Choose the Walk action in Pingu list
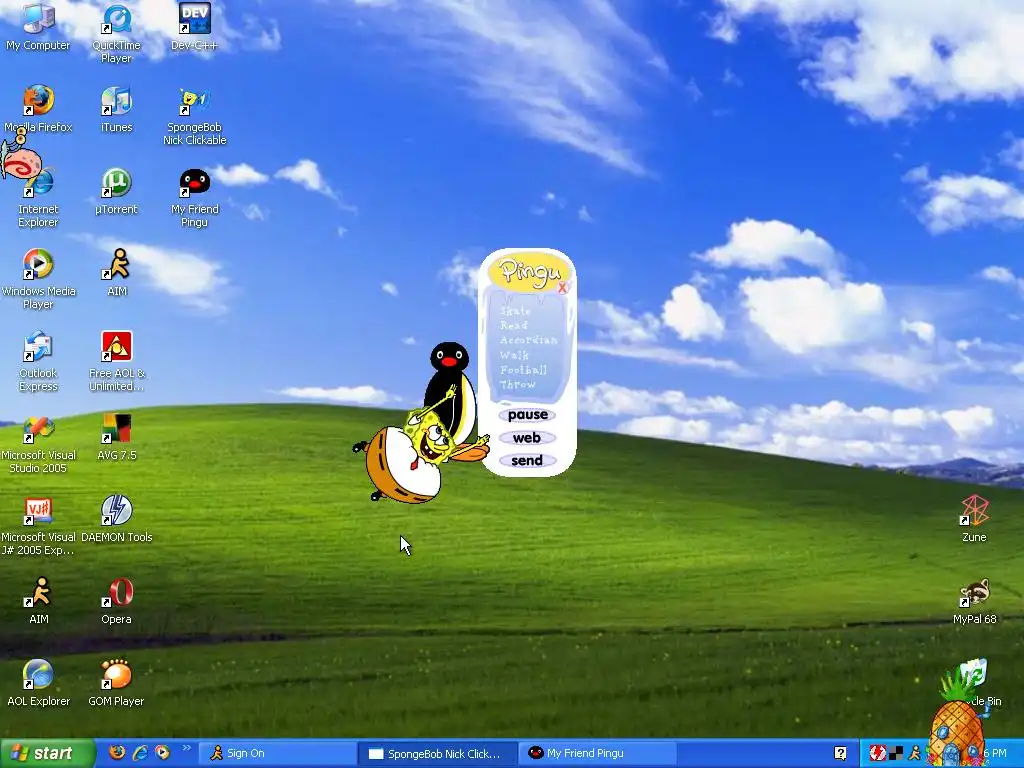Viewport: 1024px width, 768px height. pos(515,355)
